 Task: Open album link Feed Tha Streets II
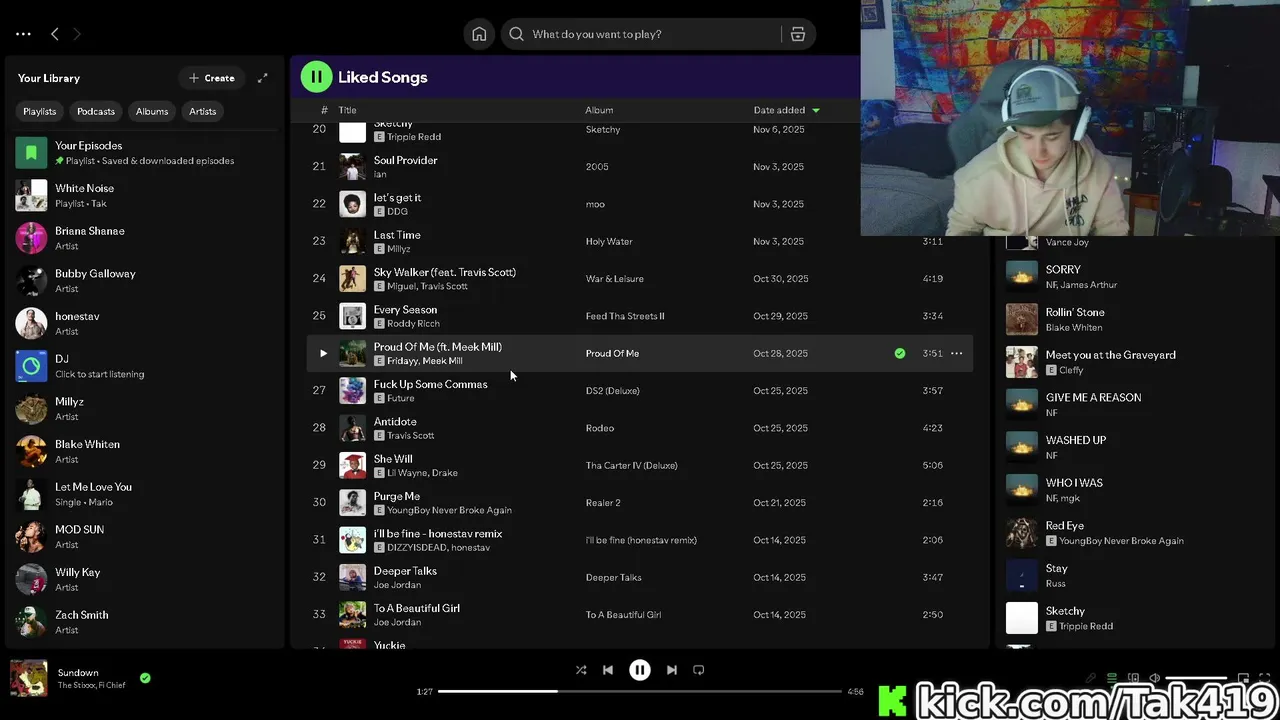[x=625, y=316]
